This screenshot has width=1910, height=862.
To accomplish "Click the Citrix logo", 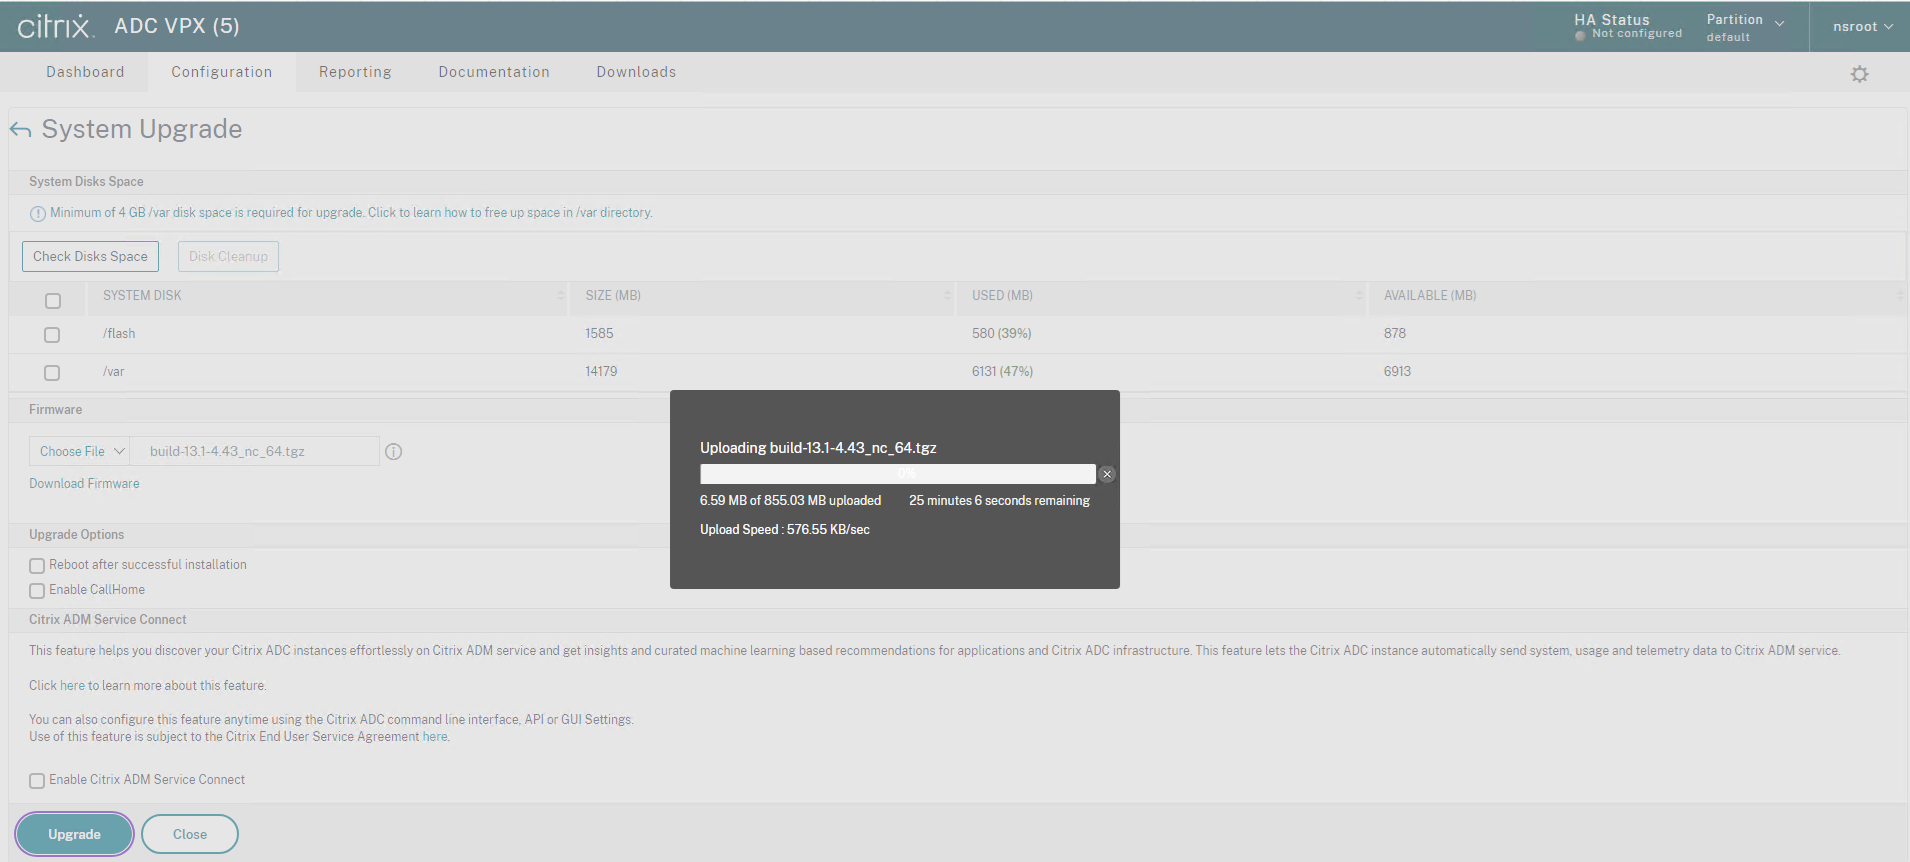I will 56,26.
